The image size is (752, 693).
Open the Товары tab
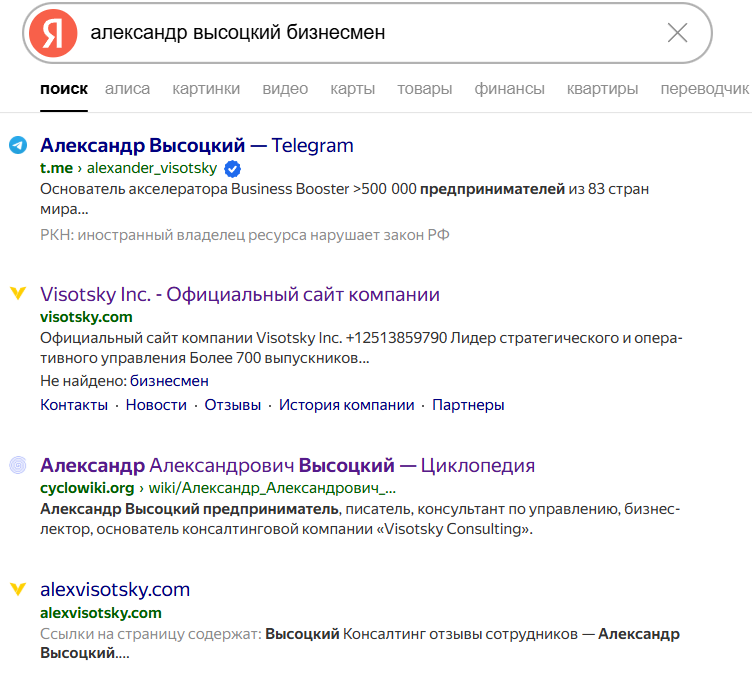424,89
